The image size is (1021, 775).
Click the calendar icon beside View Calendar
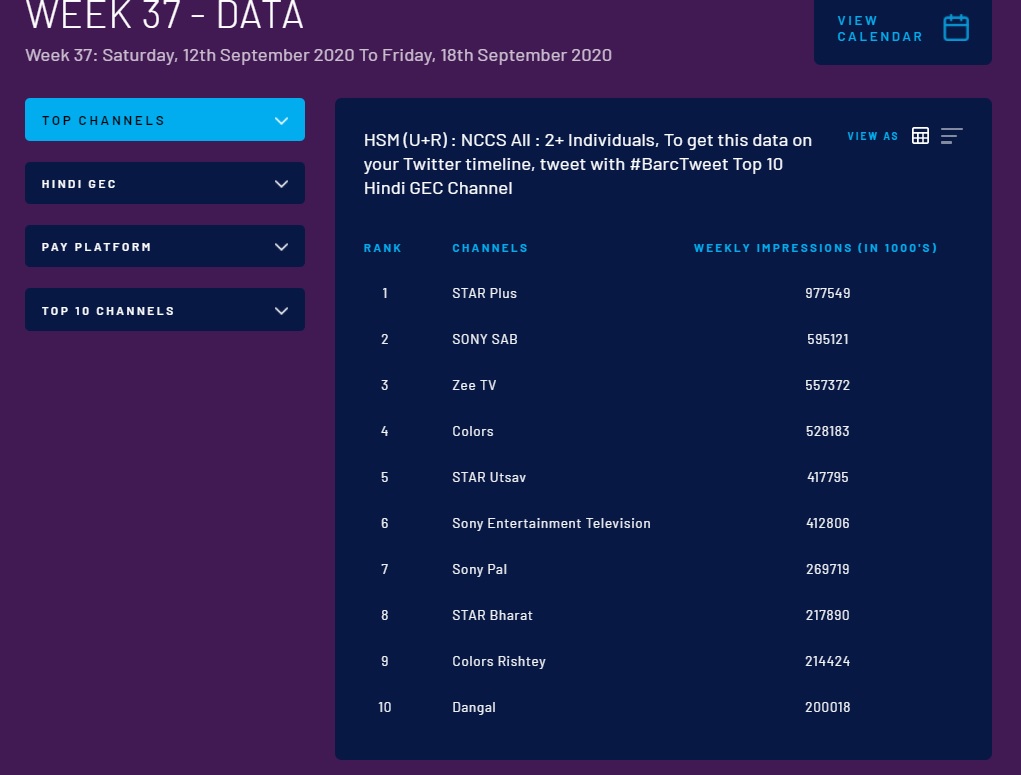956,28
